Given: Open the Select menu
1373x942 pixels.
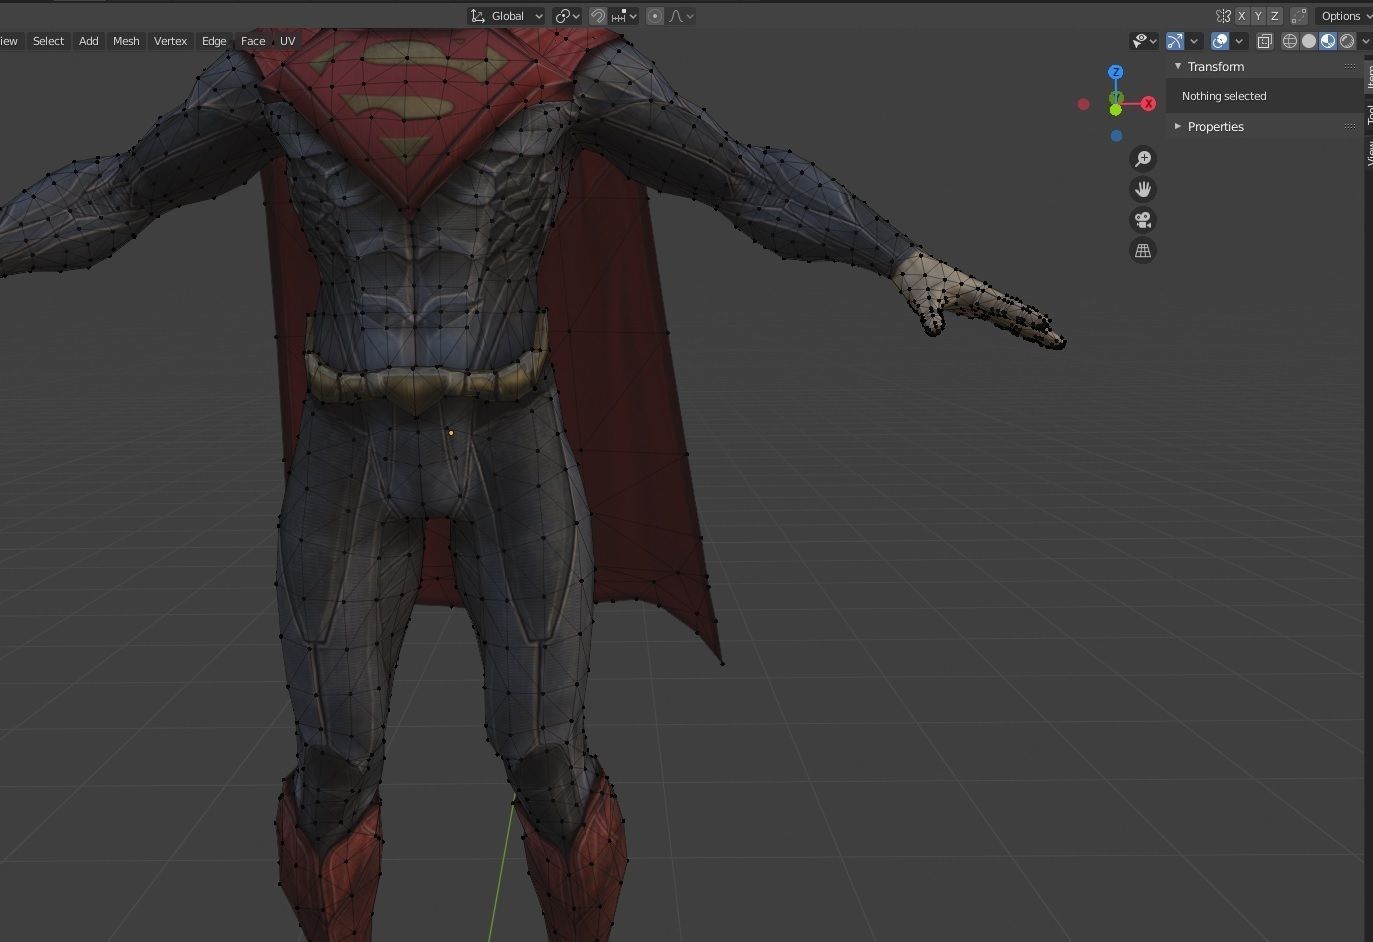Looking at the screenshot, I should (x=48, y=41).
